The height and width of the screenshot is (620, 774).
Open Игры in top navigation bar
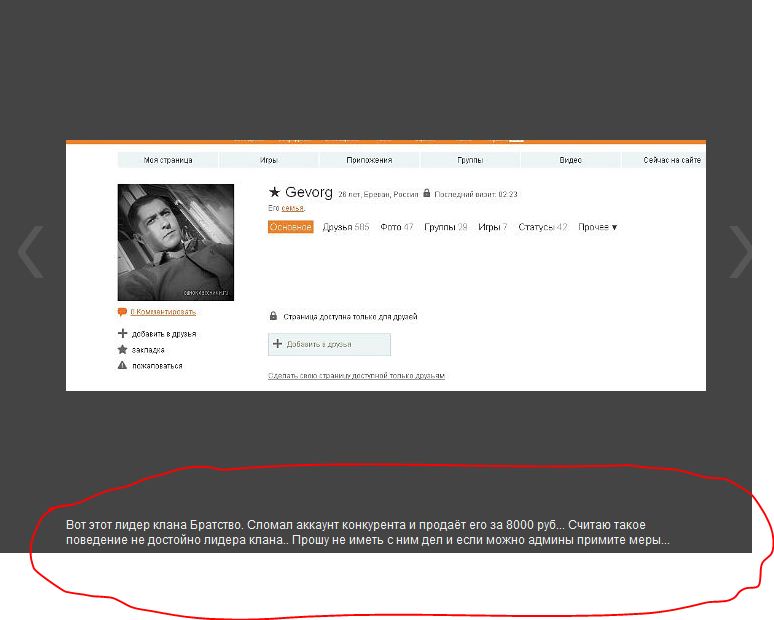[x=269, y=160]
